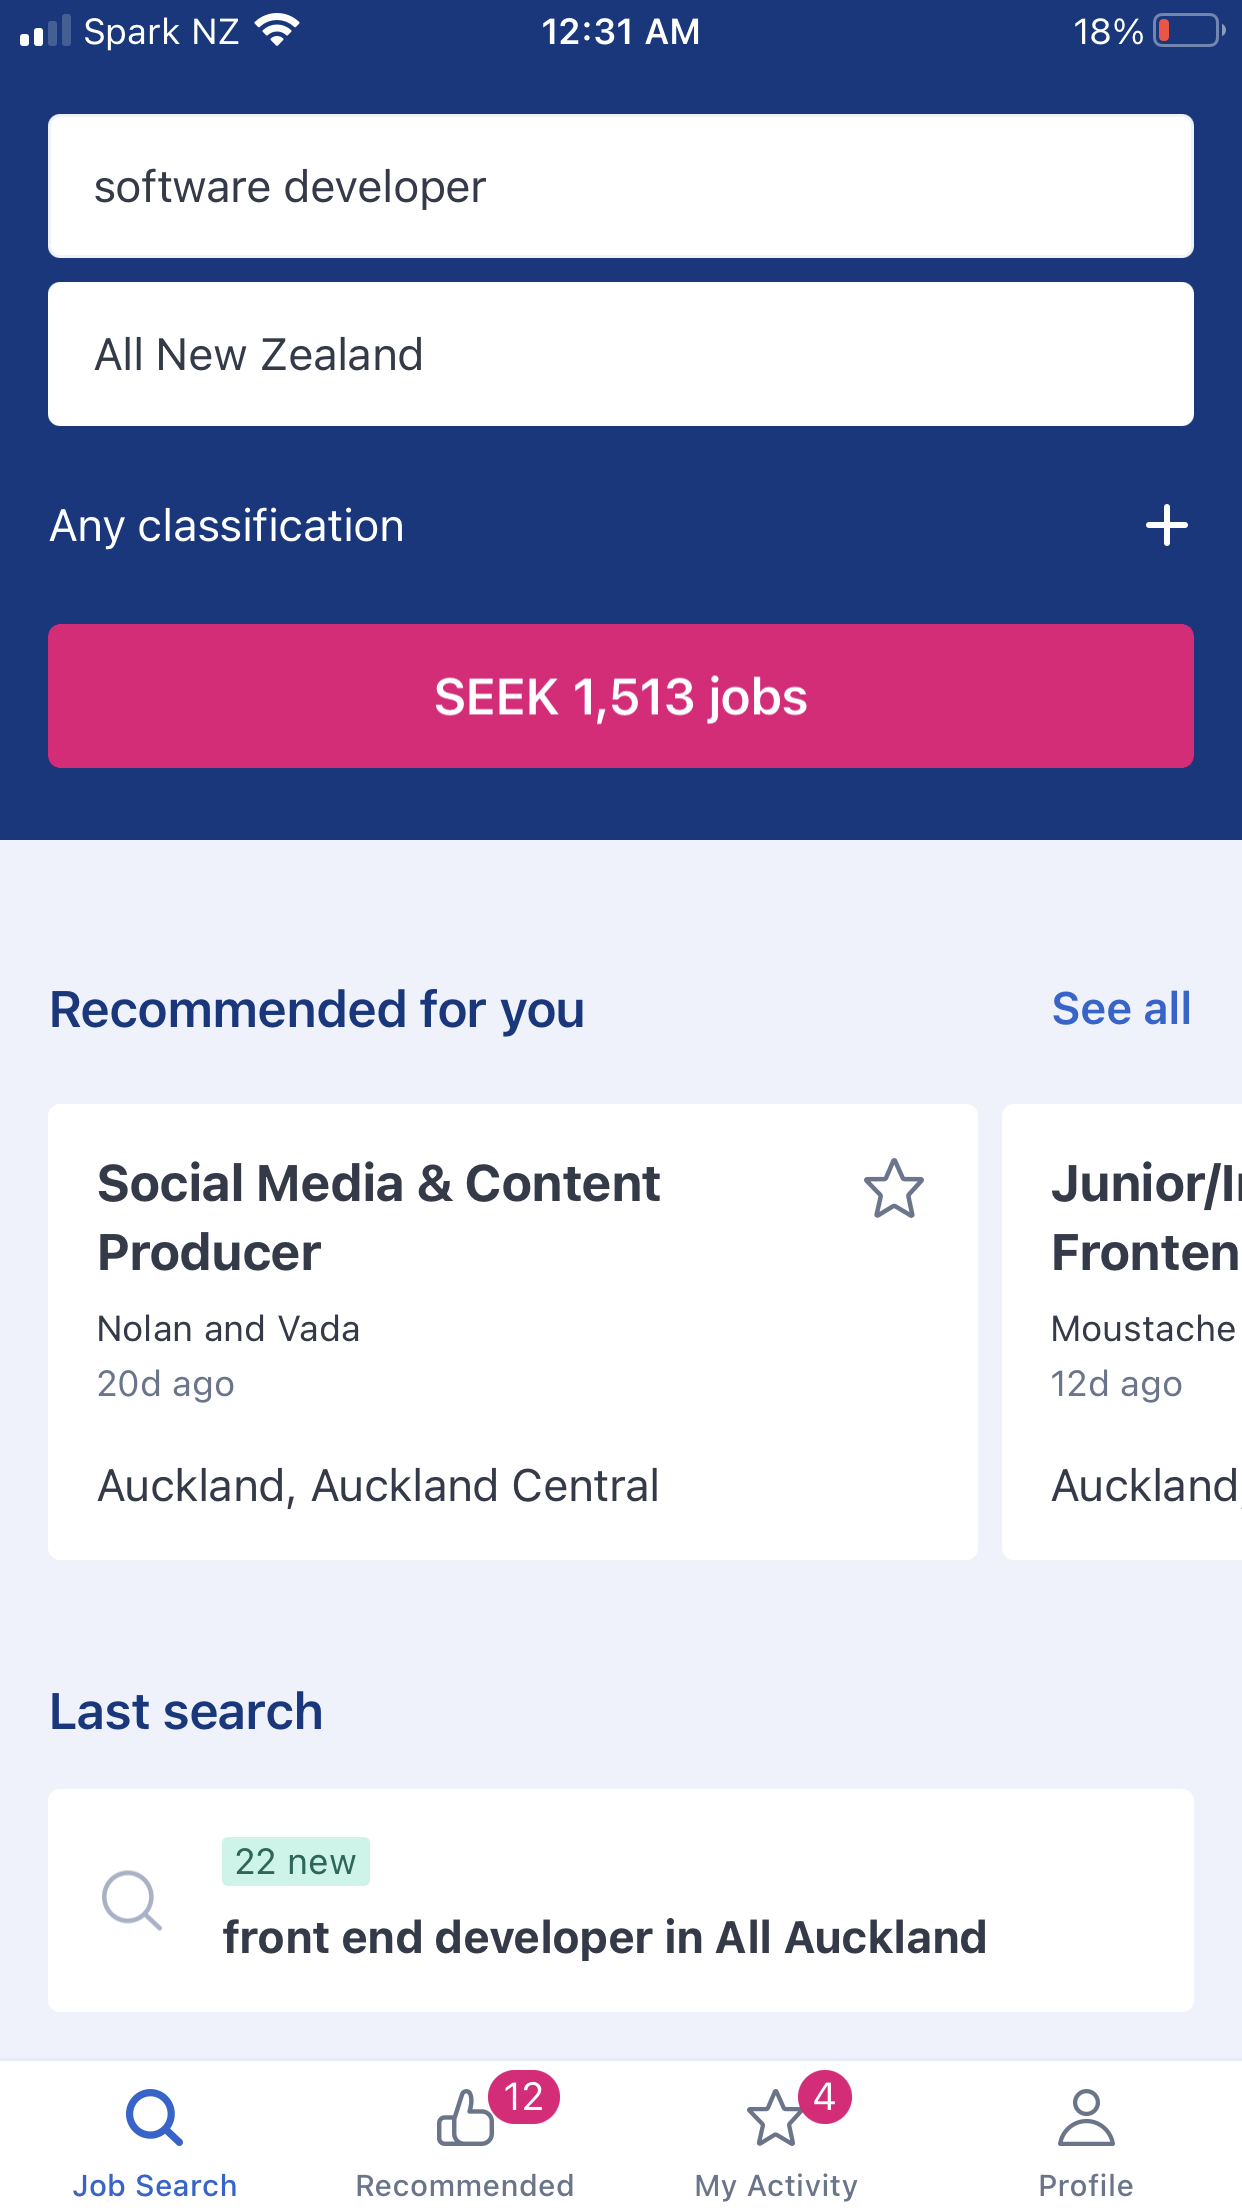Open the Profile person icon

click(1086, 2116)
